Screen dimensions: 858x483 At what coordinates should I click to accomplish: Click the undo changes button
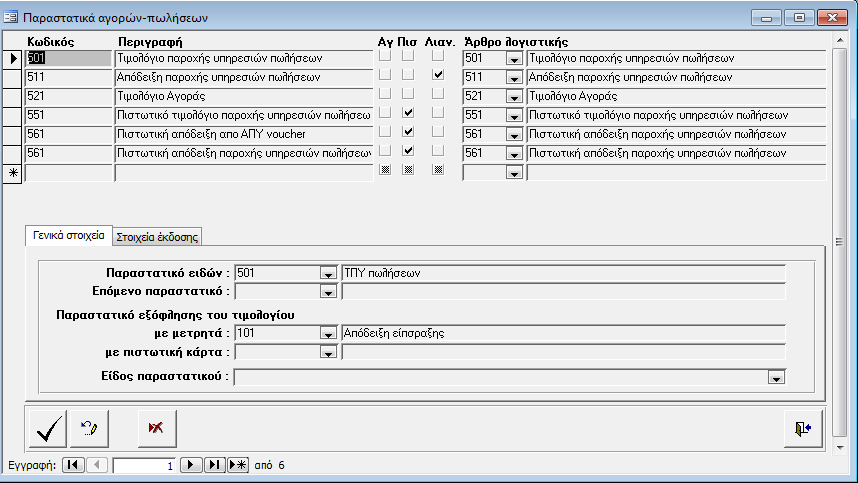[88, 428]
